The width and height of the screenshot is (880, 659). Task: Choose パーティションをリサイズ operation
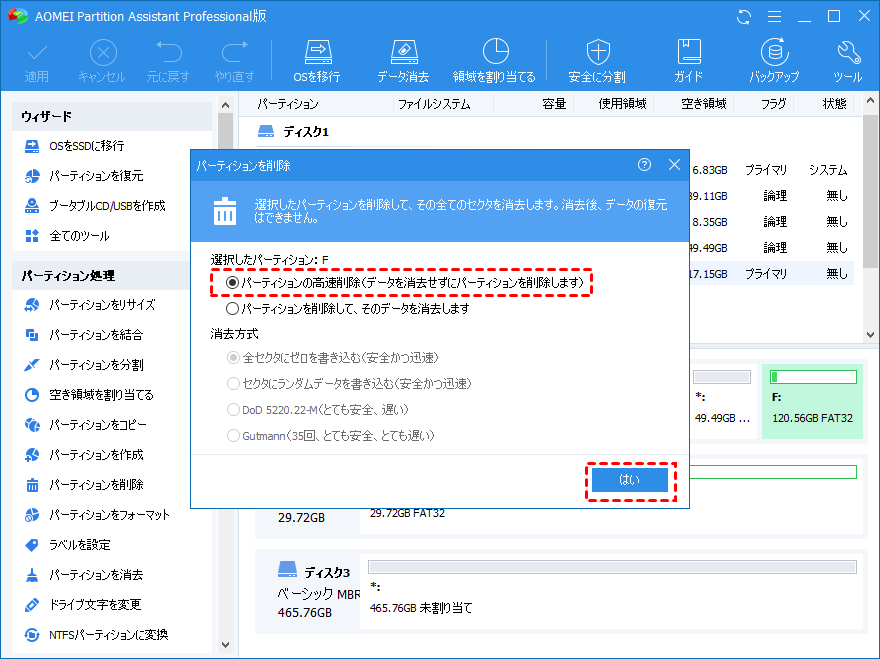click(90, 305)
